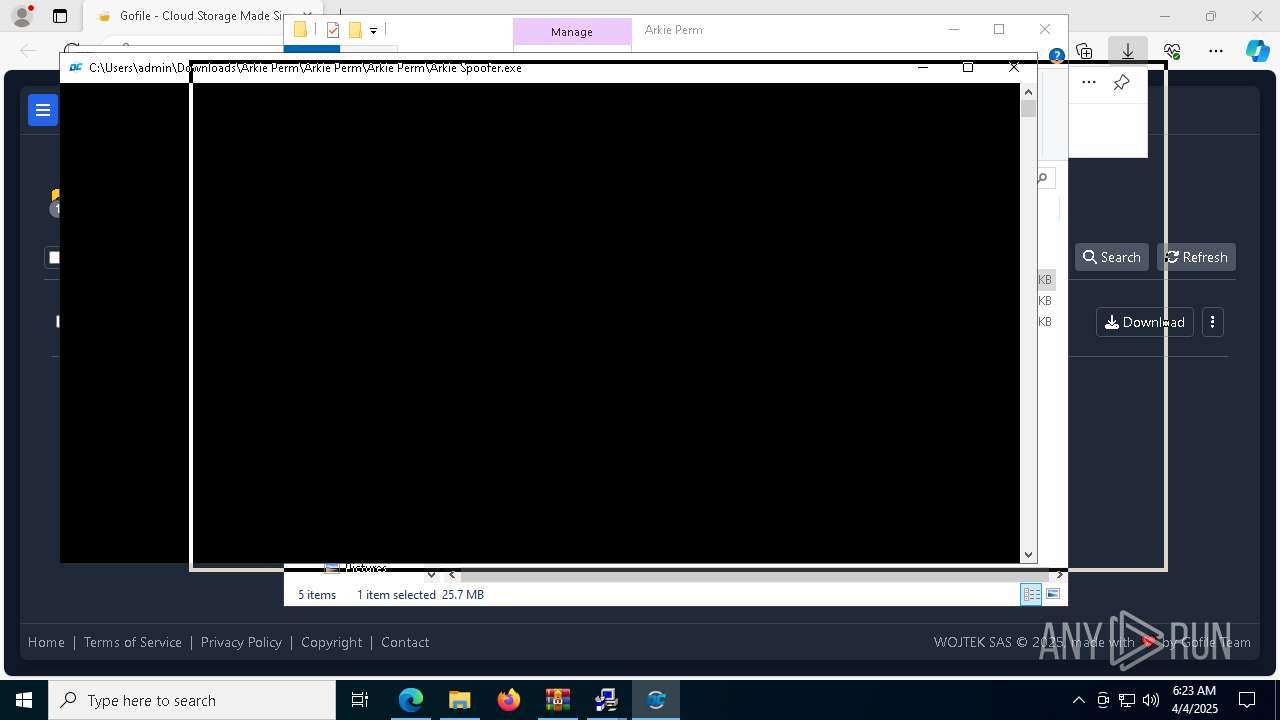The image size is (1280, 720).
Task: Open the Contact footer link
Action: tap(405, 642)
